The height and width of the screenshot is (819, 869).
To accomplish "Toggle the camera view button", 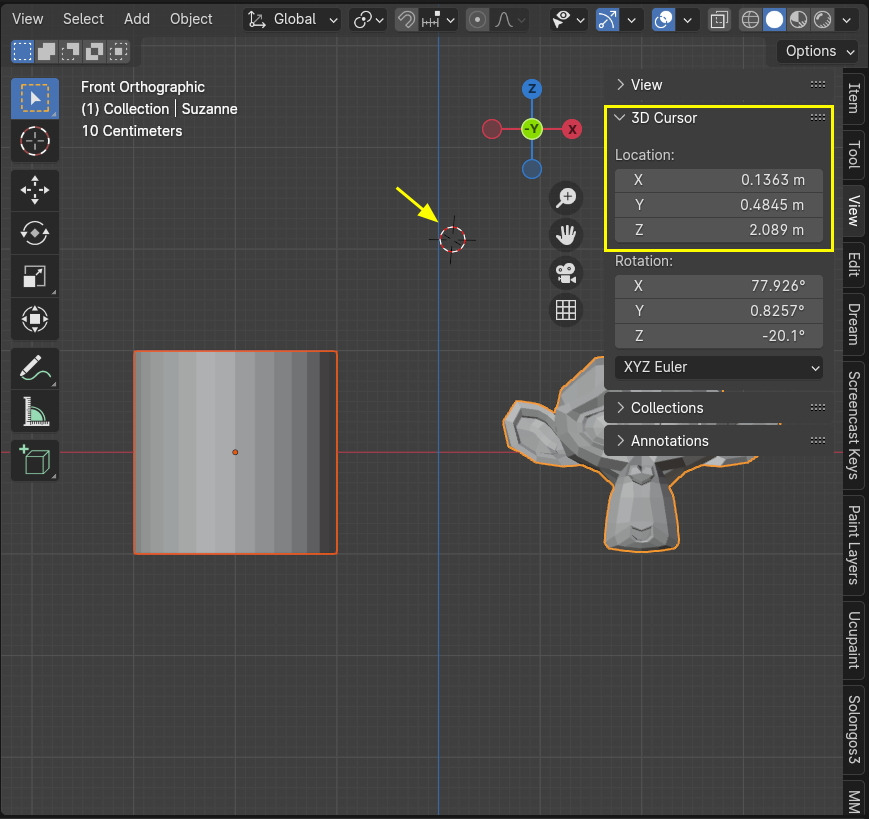I will pyautogui.click(x=566, y=273).
